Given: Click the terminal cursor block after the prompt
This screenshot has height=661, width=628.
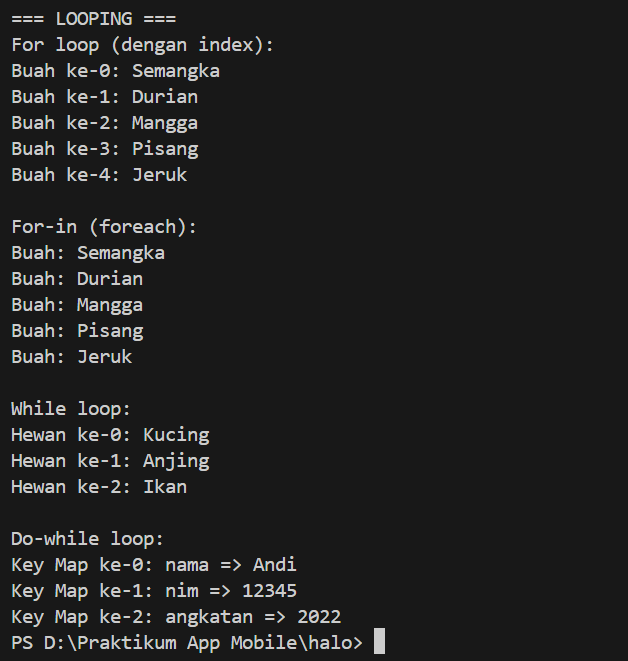Looking at the screenshot, I should coord(379,642).
